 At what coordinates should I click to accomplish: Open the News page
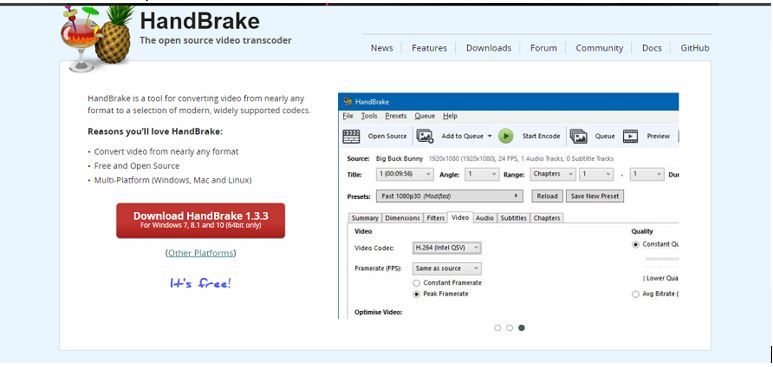pyautogui.click(x=382, y=48)
